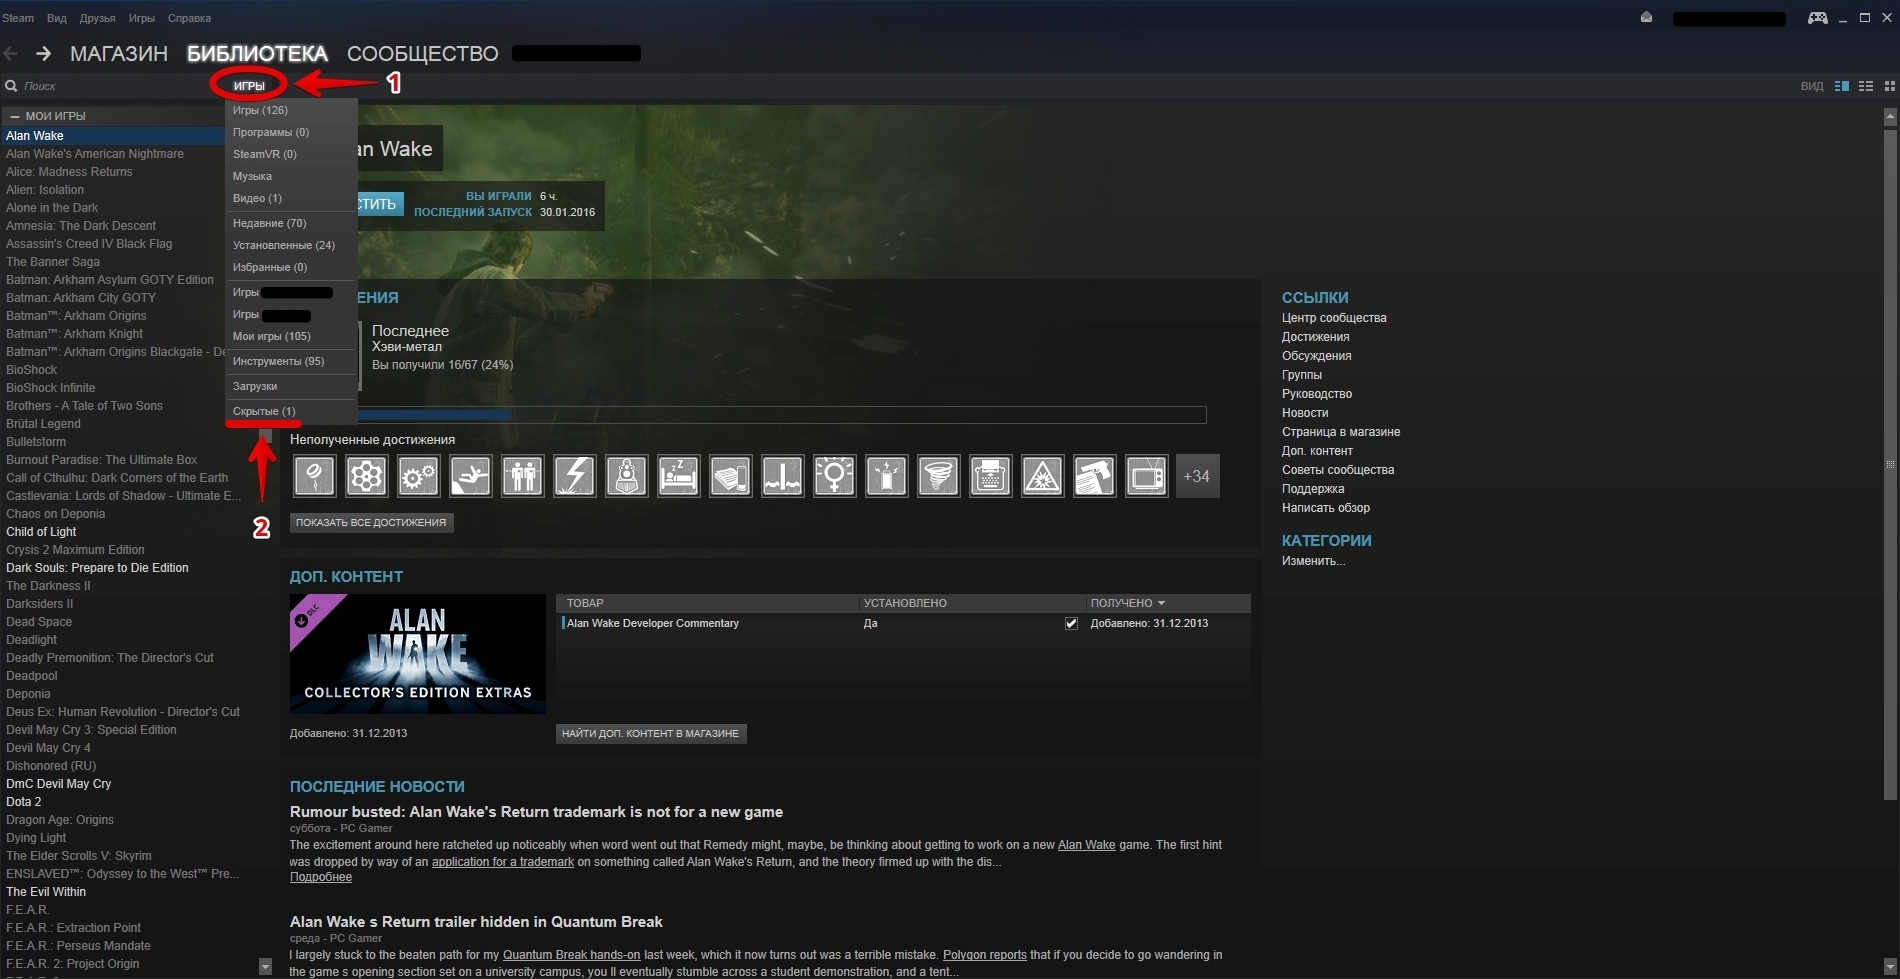Click НАЙТИ ДОП. КОНТЕНТ В МАГАЗИНЕ button
The width and height of the screenshot is (1900, 979).
point(651,733)
